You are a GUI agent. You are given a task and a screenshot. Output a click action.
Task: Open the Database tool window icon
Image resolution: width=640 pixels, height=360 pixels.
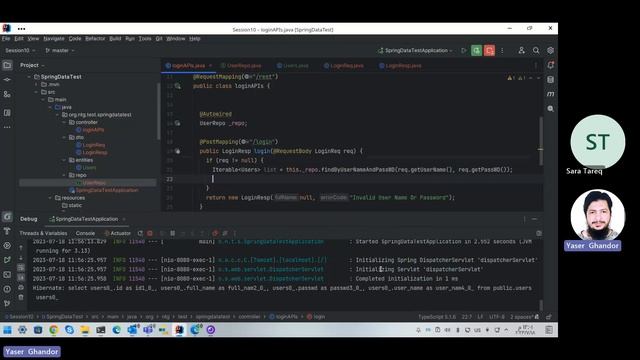tap(551, 80)
